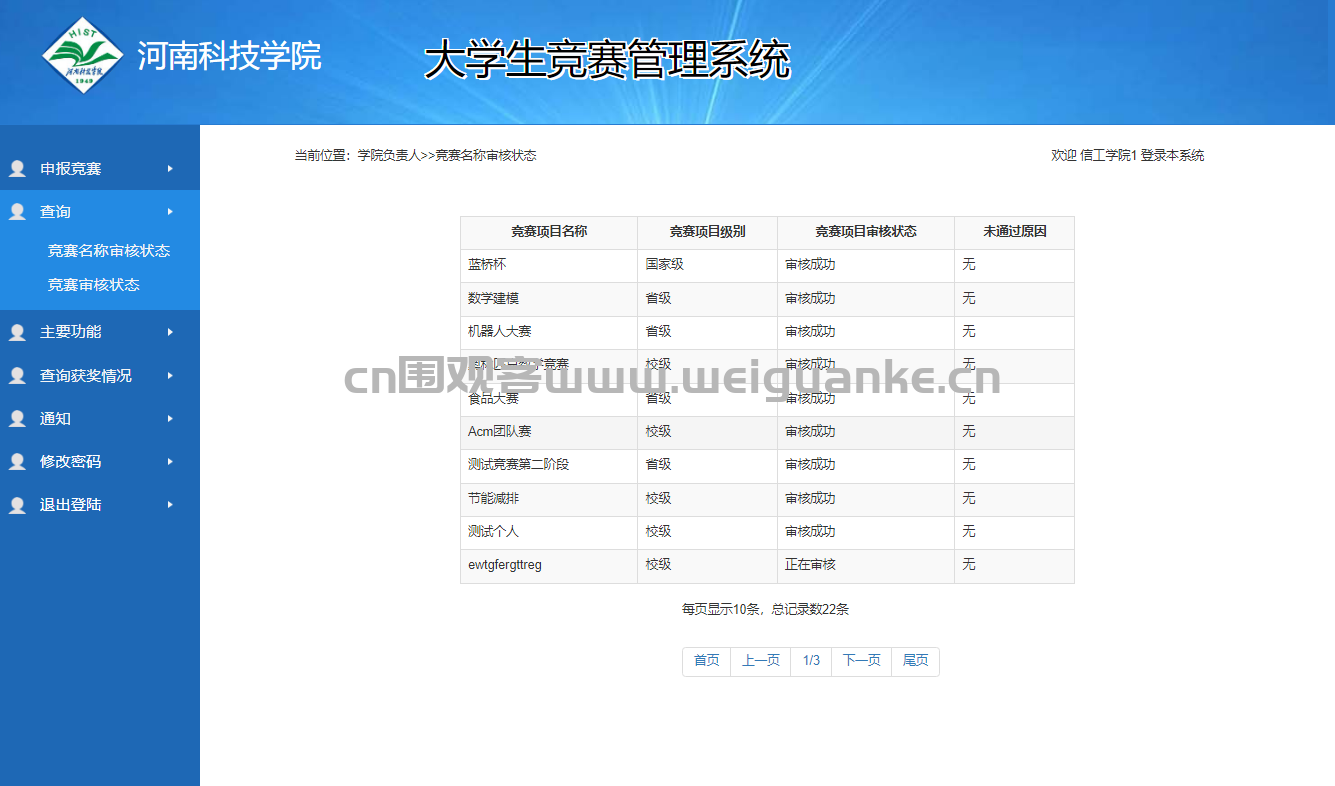Click the user icon beside 主要功能
The width and height of the screenshot is (1335, 786).
pyautogui.click(x=17, y=332)
